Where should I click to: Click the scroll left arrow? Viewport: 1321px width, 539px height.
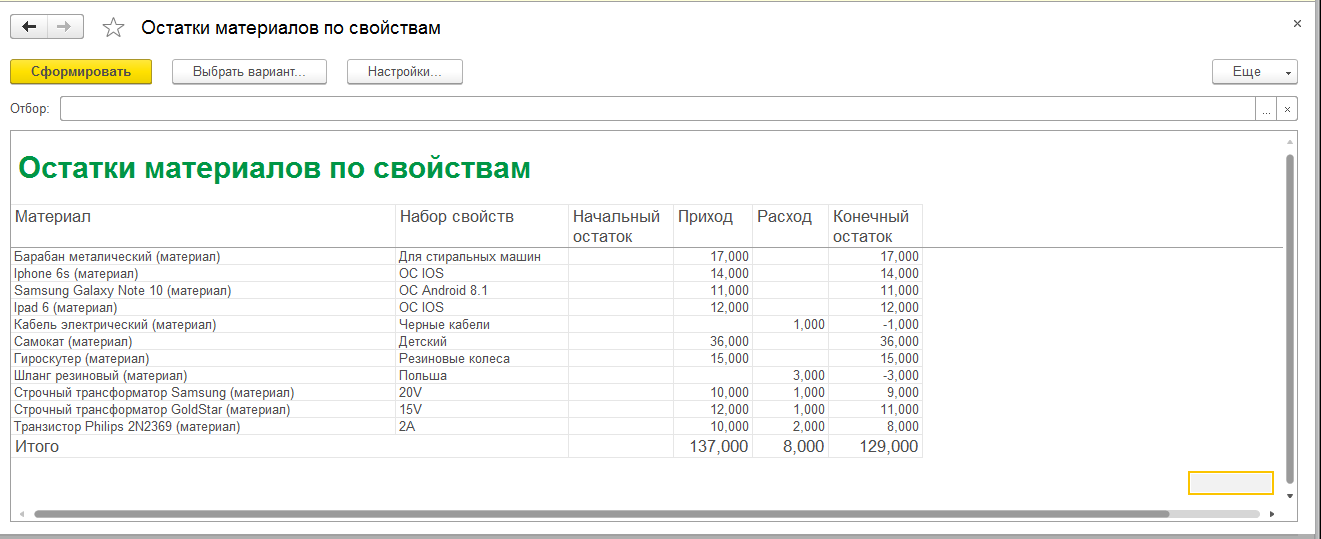(20, 514)
